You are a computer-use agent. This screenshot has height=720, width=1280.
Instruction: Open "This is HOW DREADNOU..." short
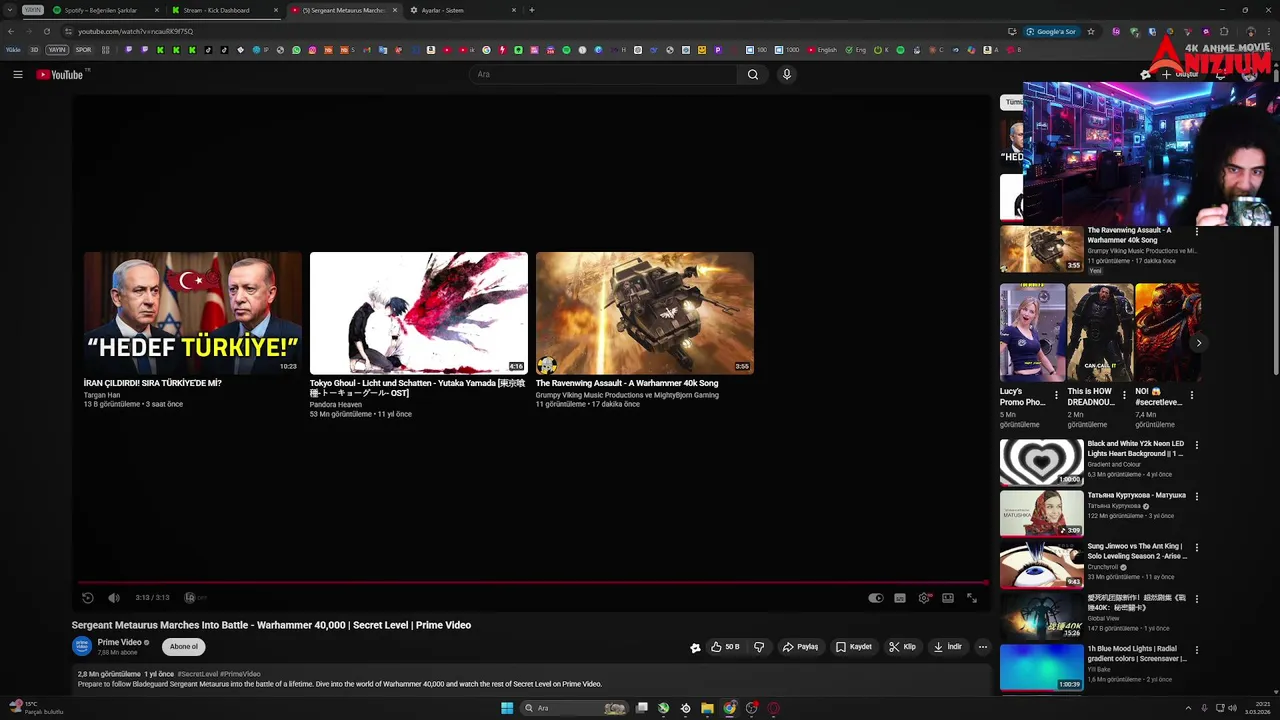point(1100,333)
